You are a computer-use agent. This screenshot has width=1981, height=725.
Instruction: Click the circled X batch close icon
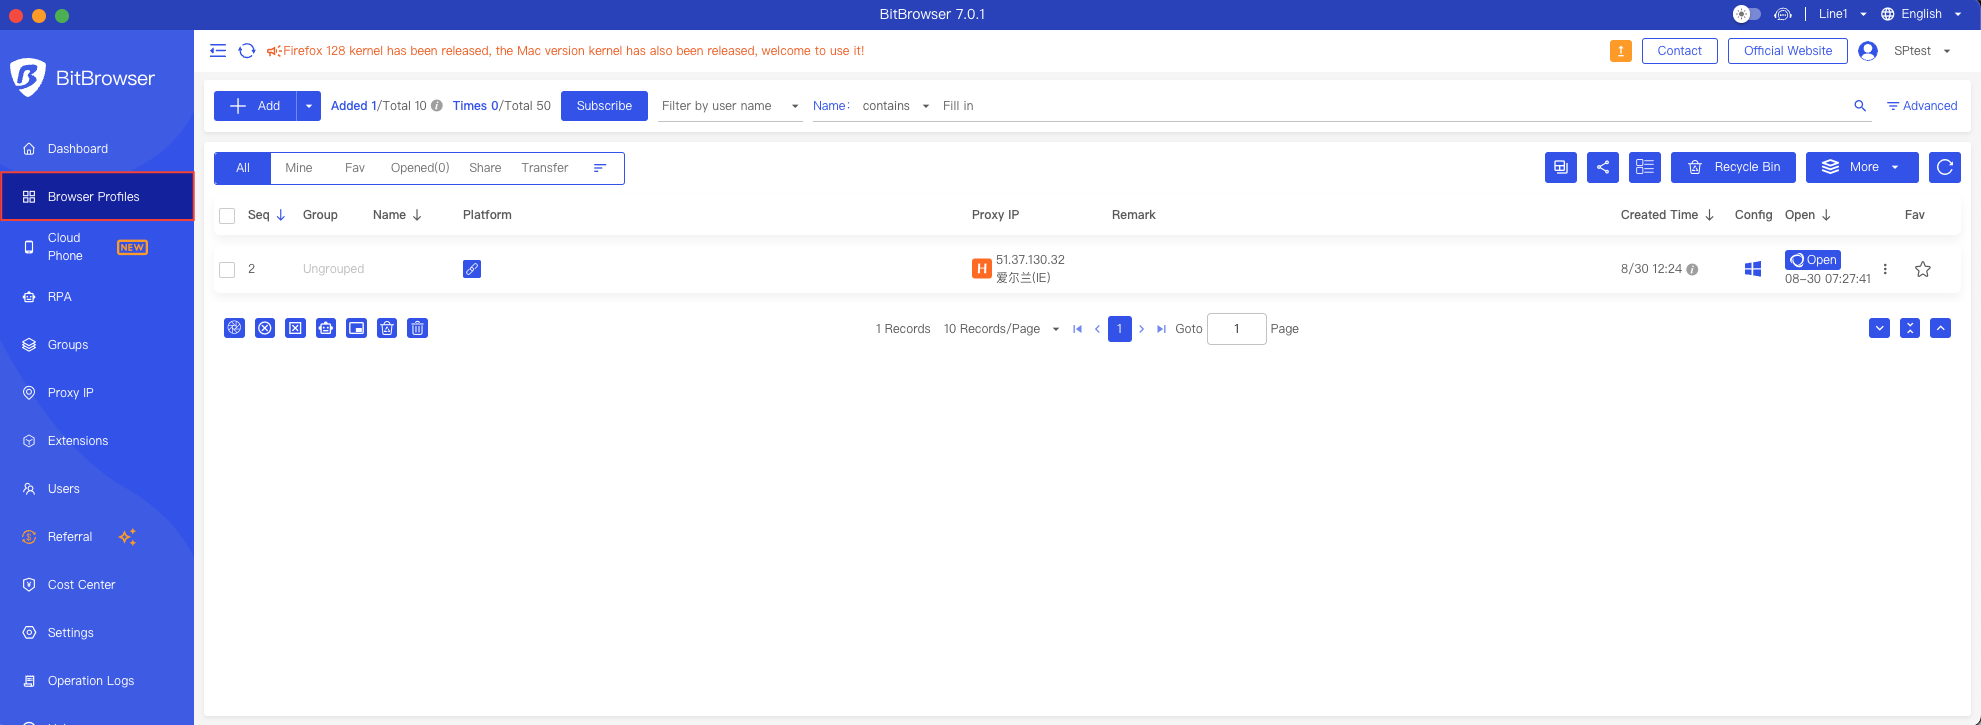pyautogui.click(x=265, y=328)
